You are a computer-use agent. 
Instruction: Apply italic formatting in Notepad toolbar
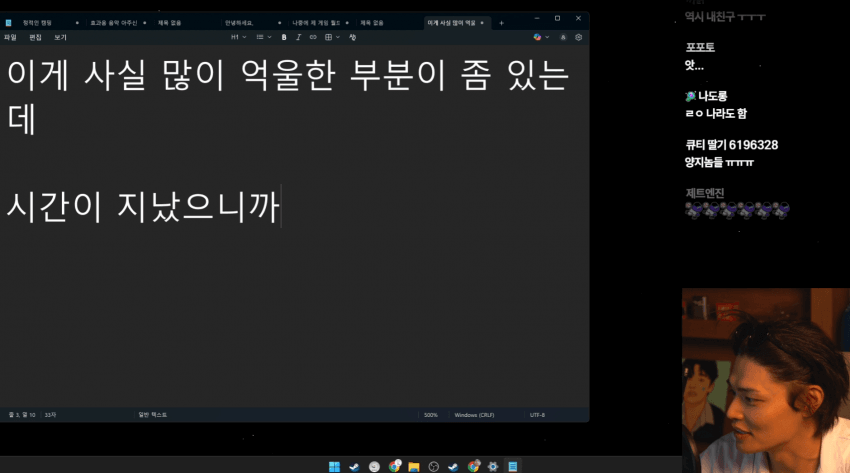298,37
